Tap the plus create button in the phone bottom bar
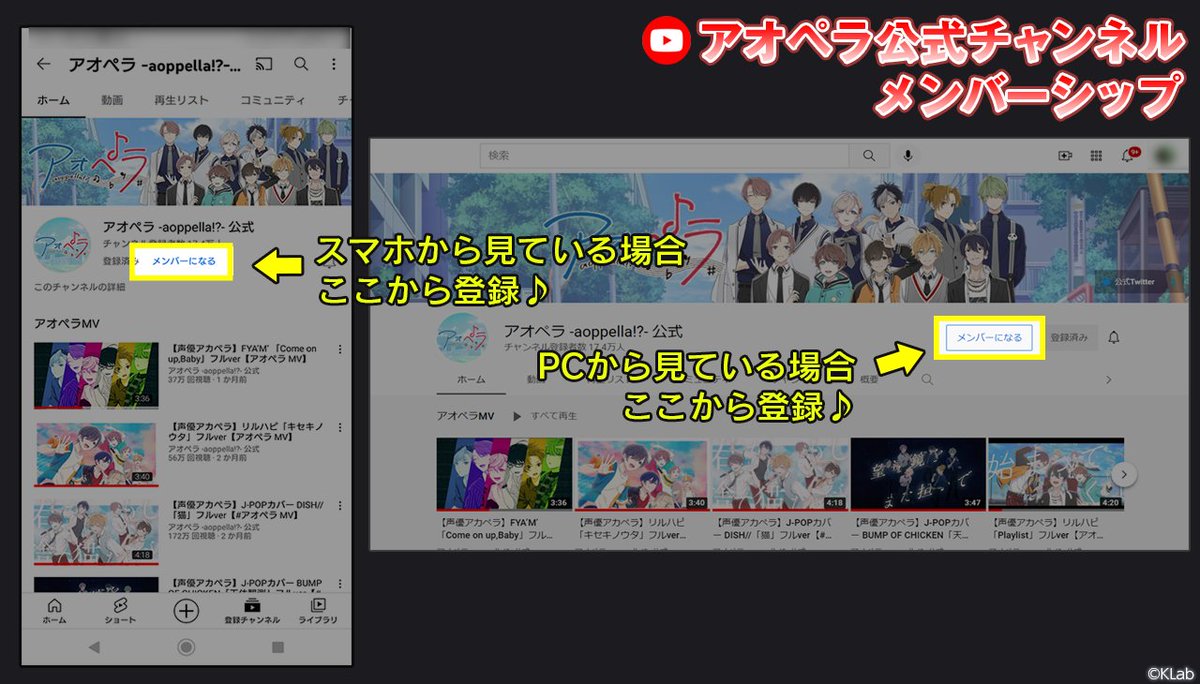This screenshot has width=1200, height=684. click(186, 610)
